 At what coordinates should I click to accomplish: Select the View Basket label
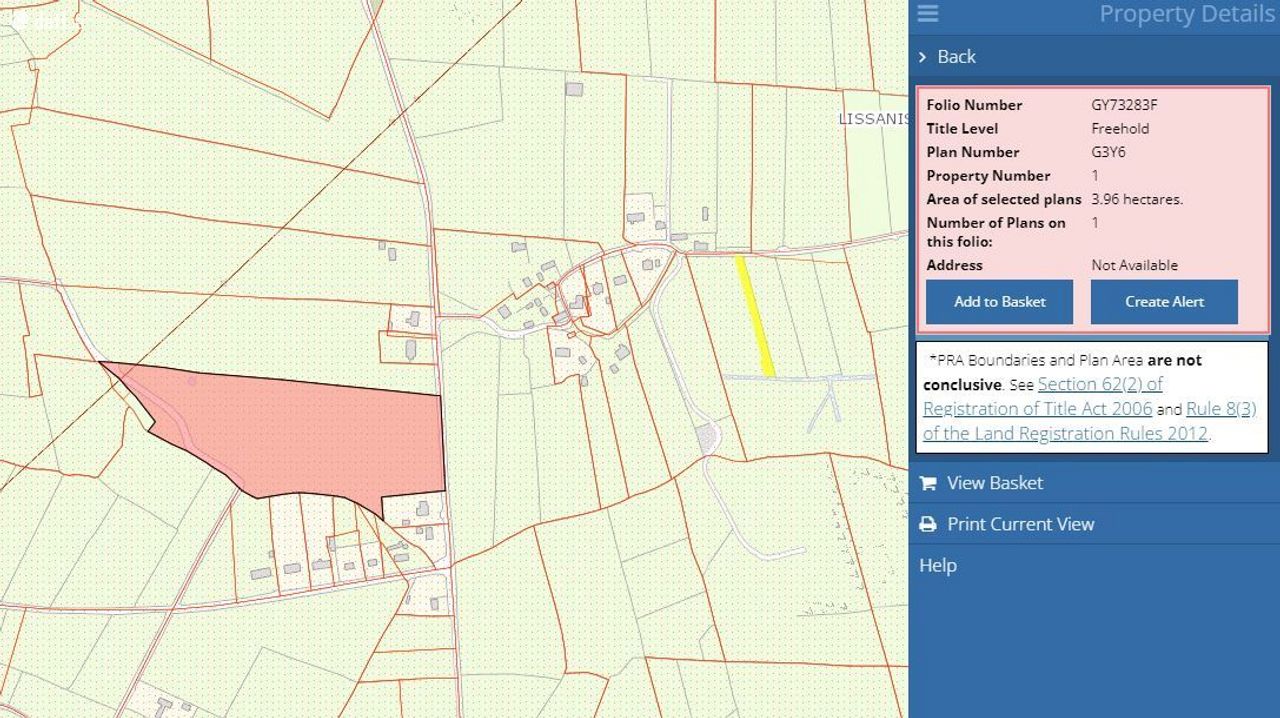pyautogui.click(x=994, y=483)
